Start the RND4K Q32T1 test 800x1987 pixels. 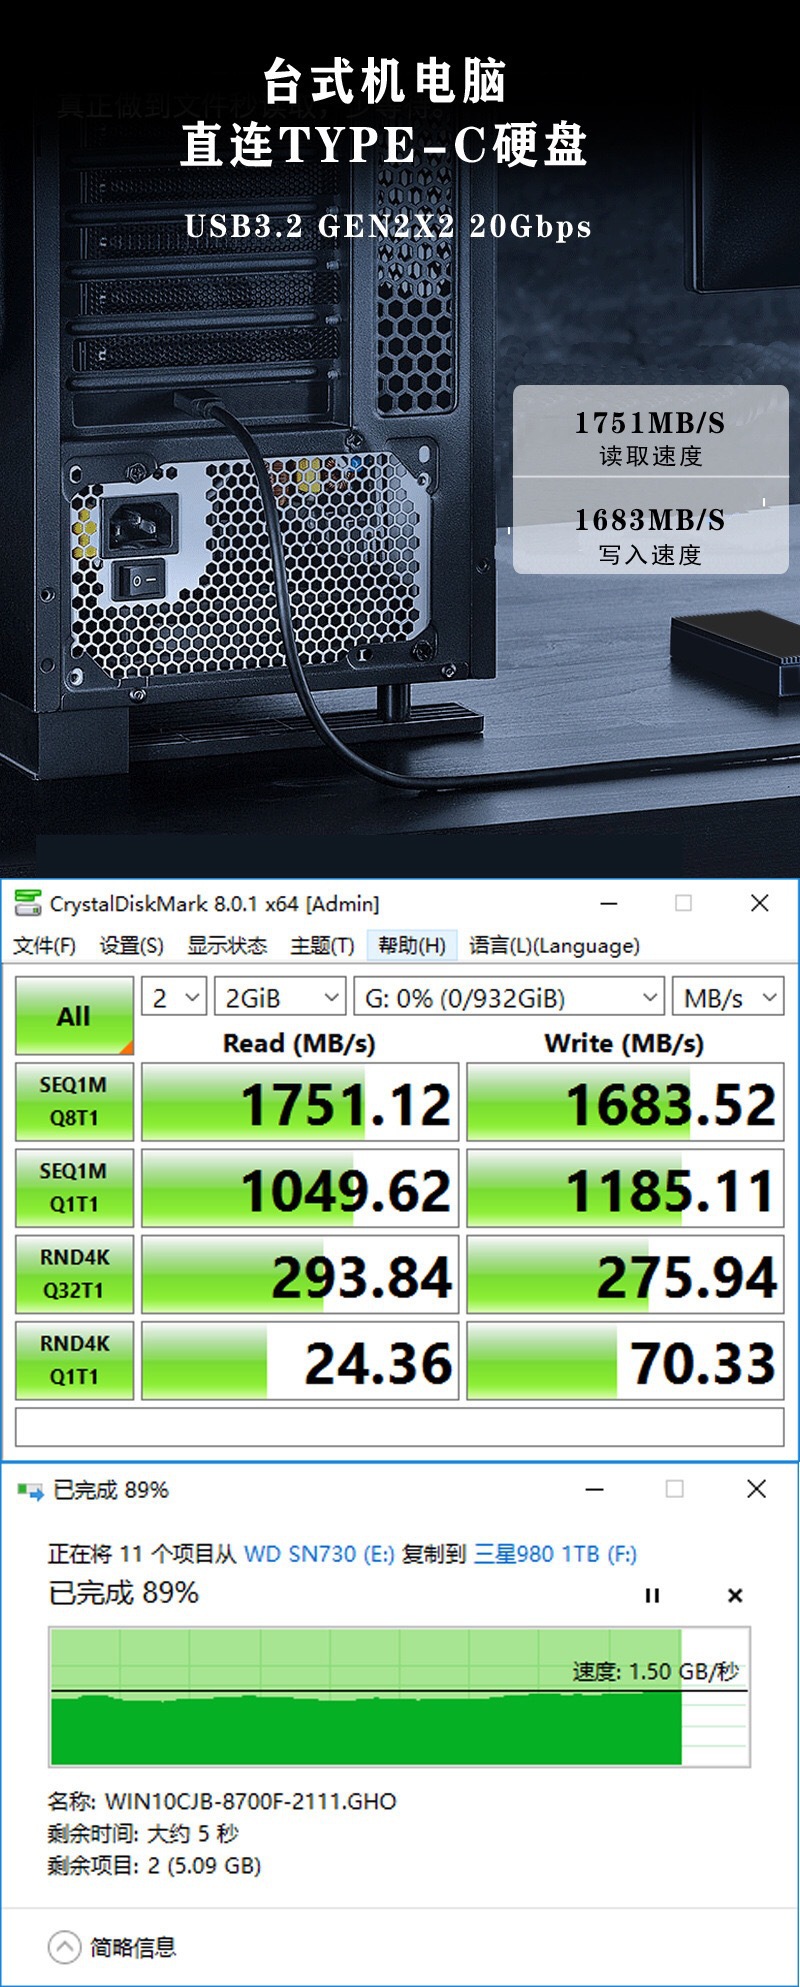click(x=75, y=1274)
